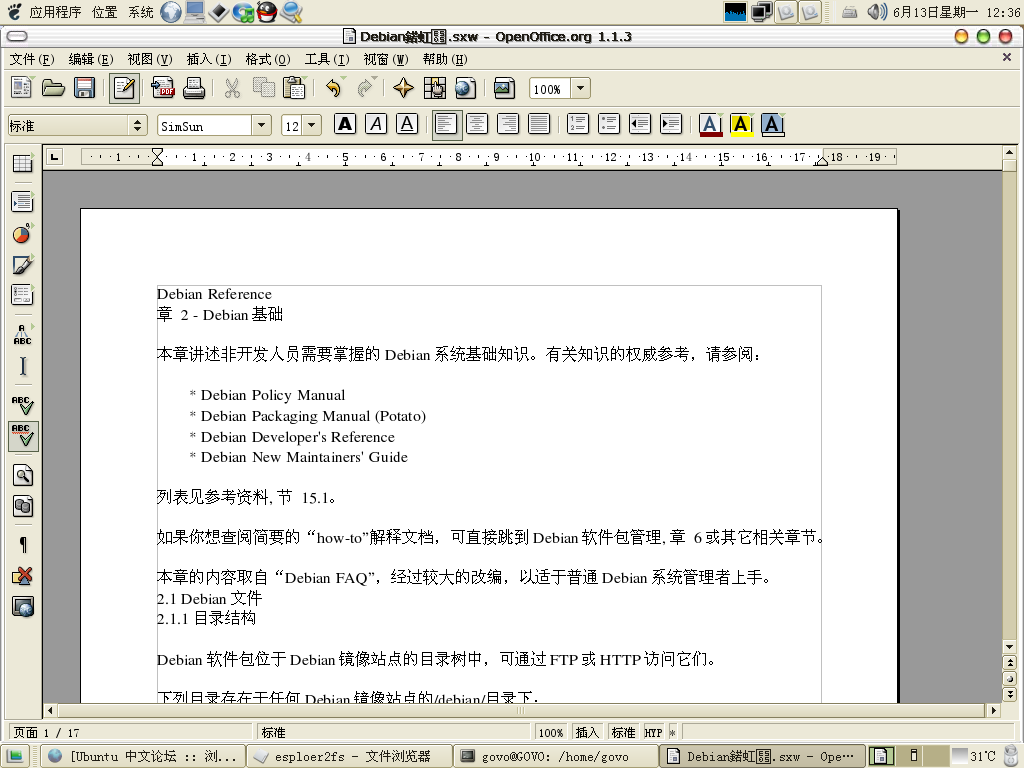Open data sources icon

[23, 507]
